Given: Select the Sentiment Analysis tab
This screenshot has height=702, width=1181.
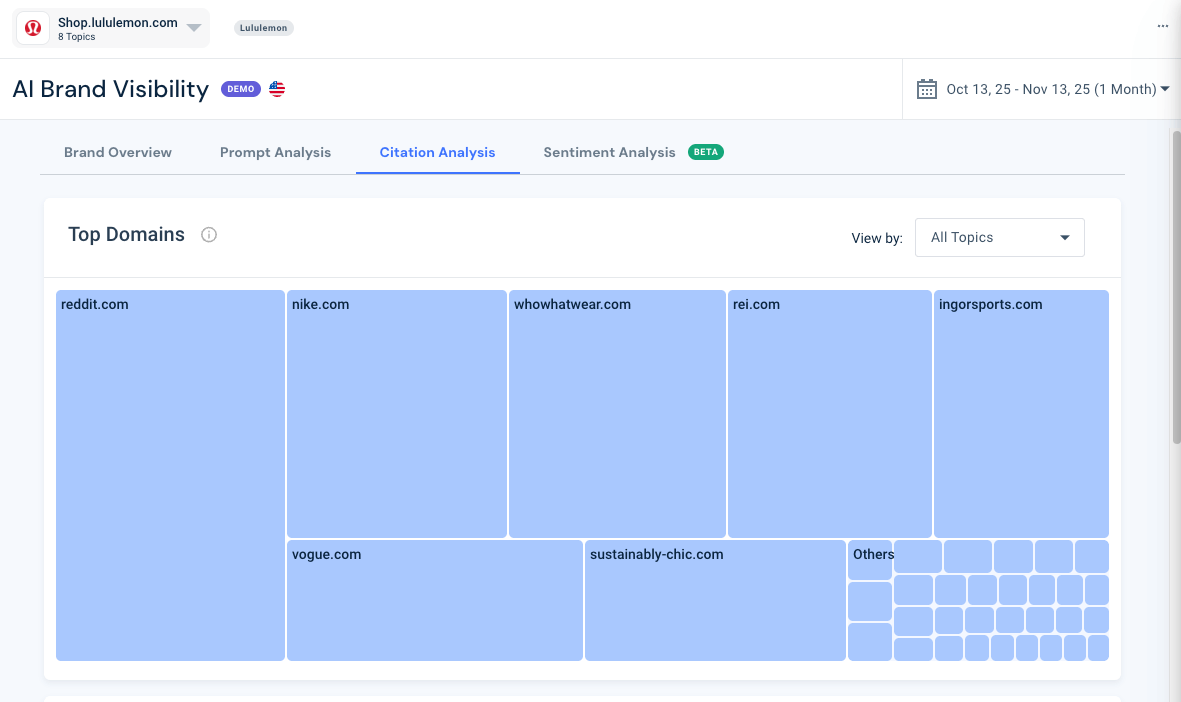Looking at the screenshot, I should 609,152.
